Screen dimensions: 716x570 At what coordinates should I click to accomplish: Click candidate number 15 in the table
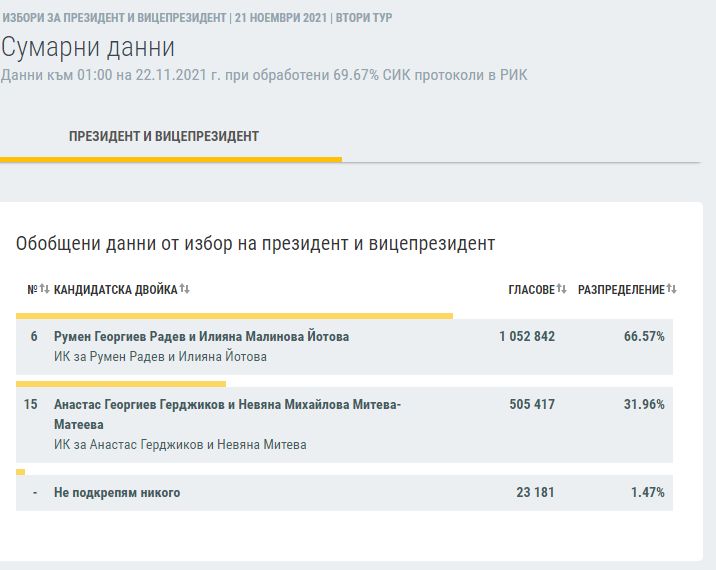click(30, 405)
